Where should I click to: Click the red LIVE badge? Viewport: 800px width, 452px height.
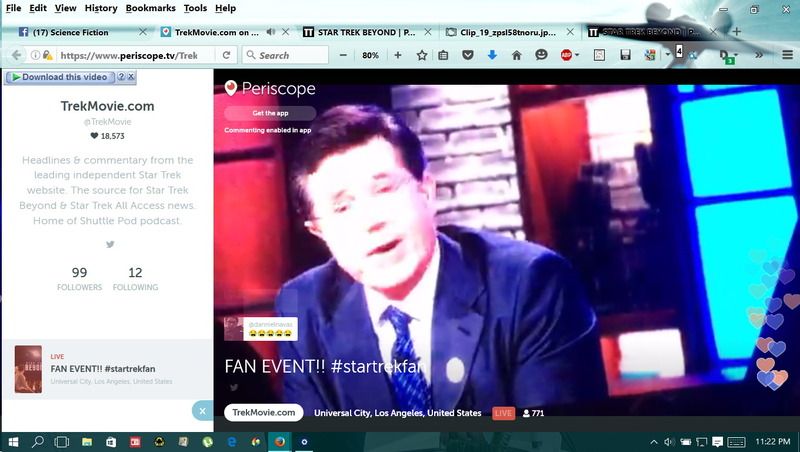click(503, 413)
